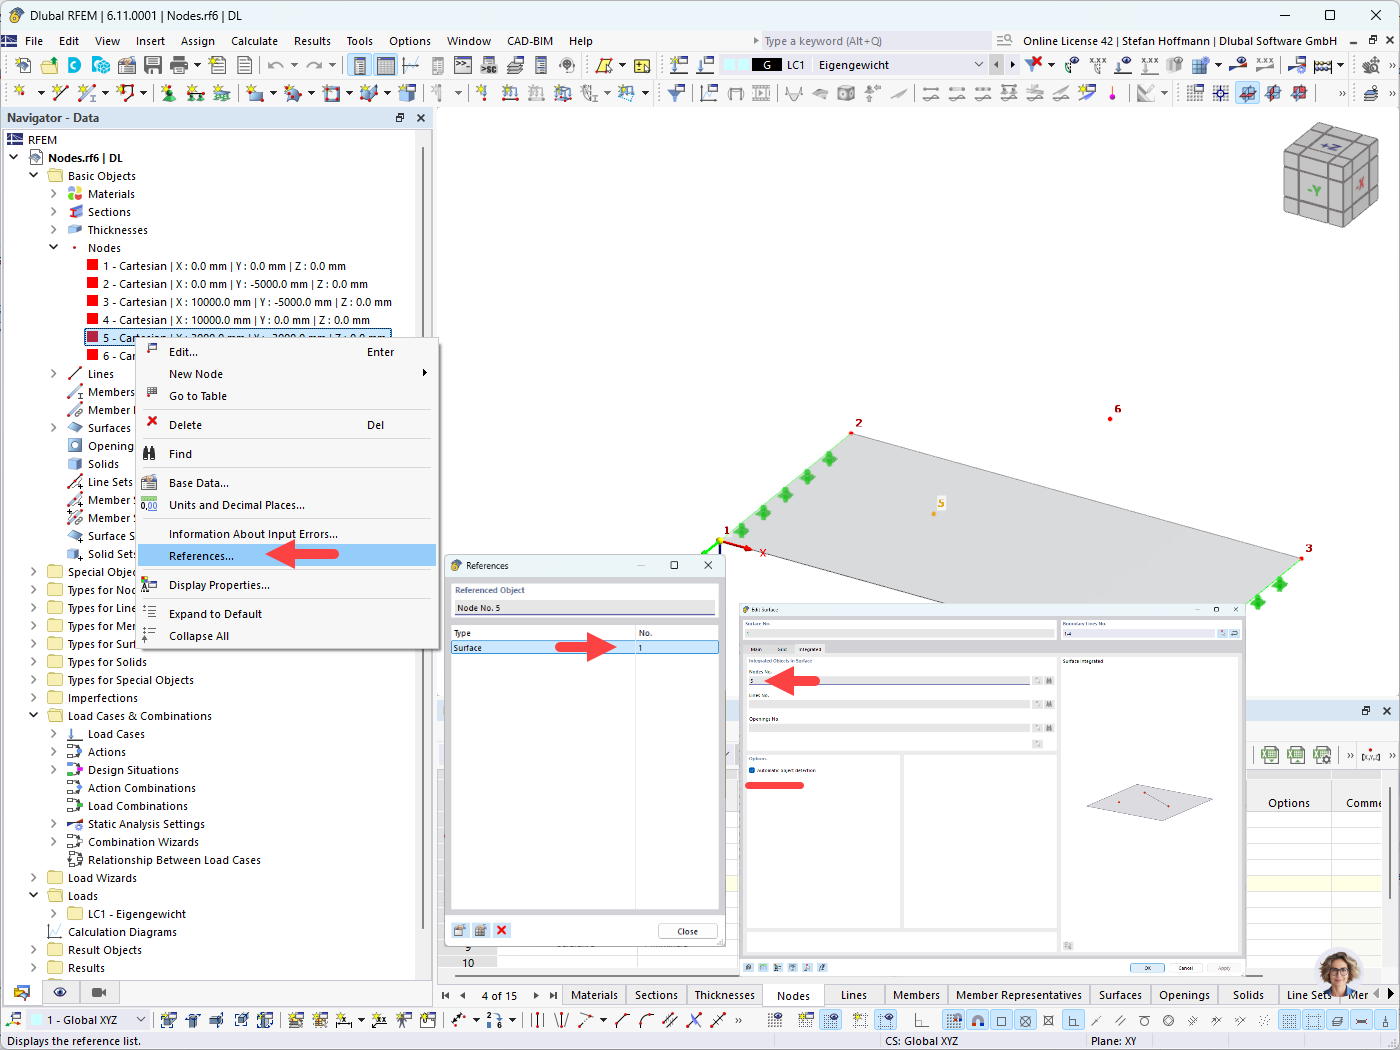Open the new model file icon
The height and width of the screenshot is (1050, 1400).
pos(23,65)
